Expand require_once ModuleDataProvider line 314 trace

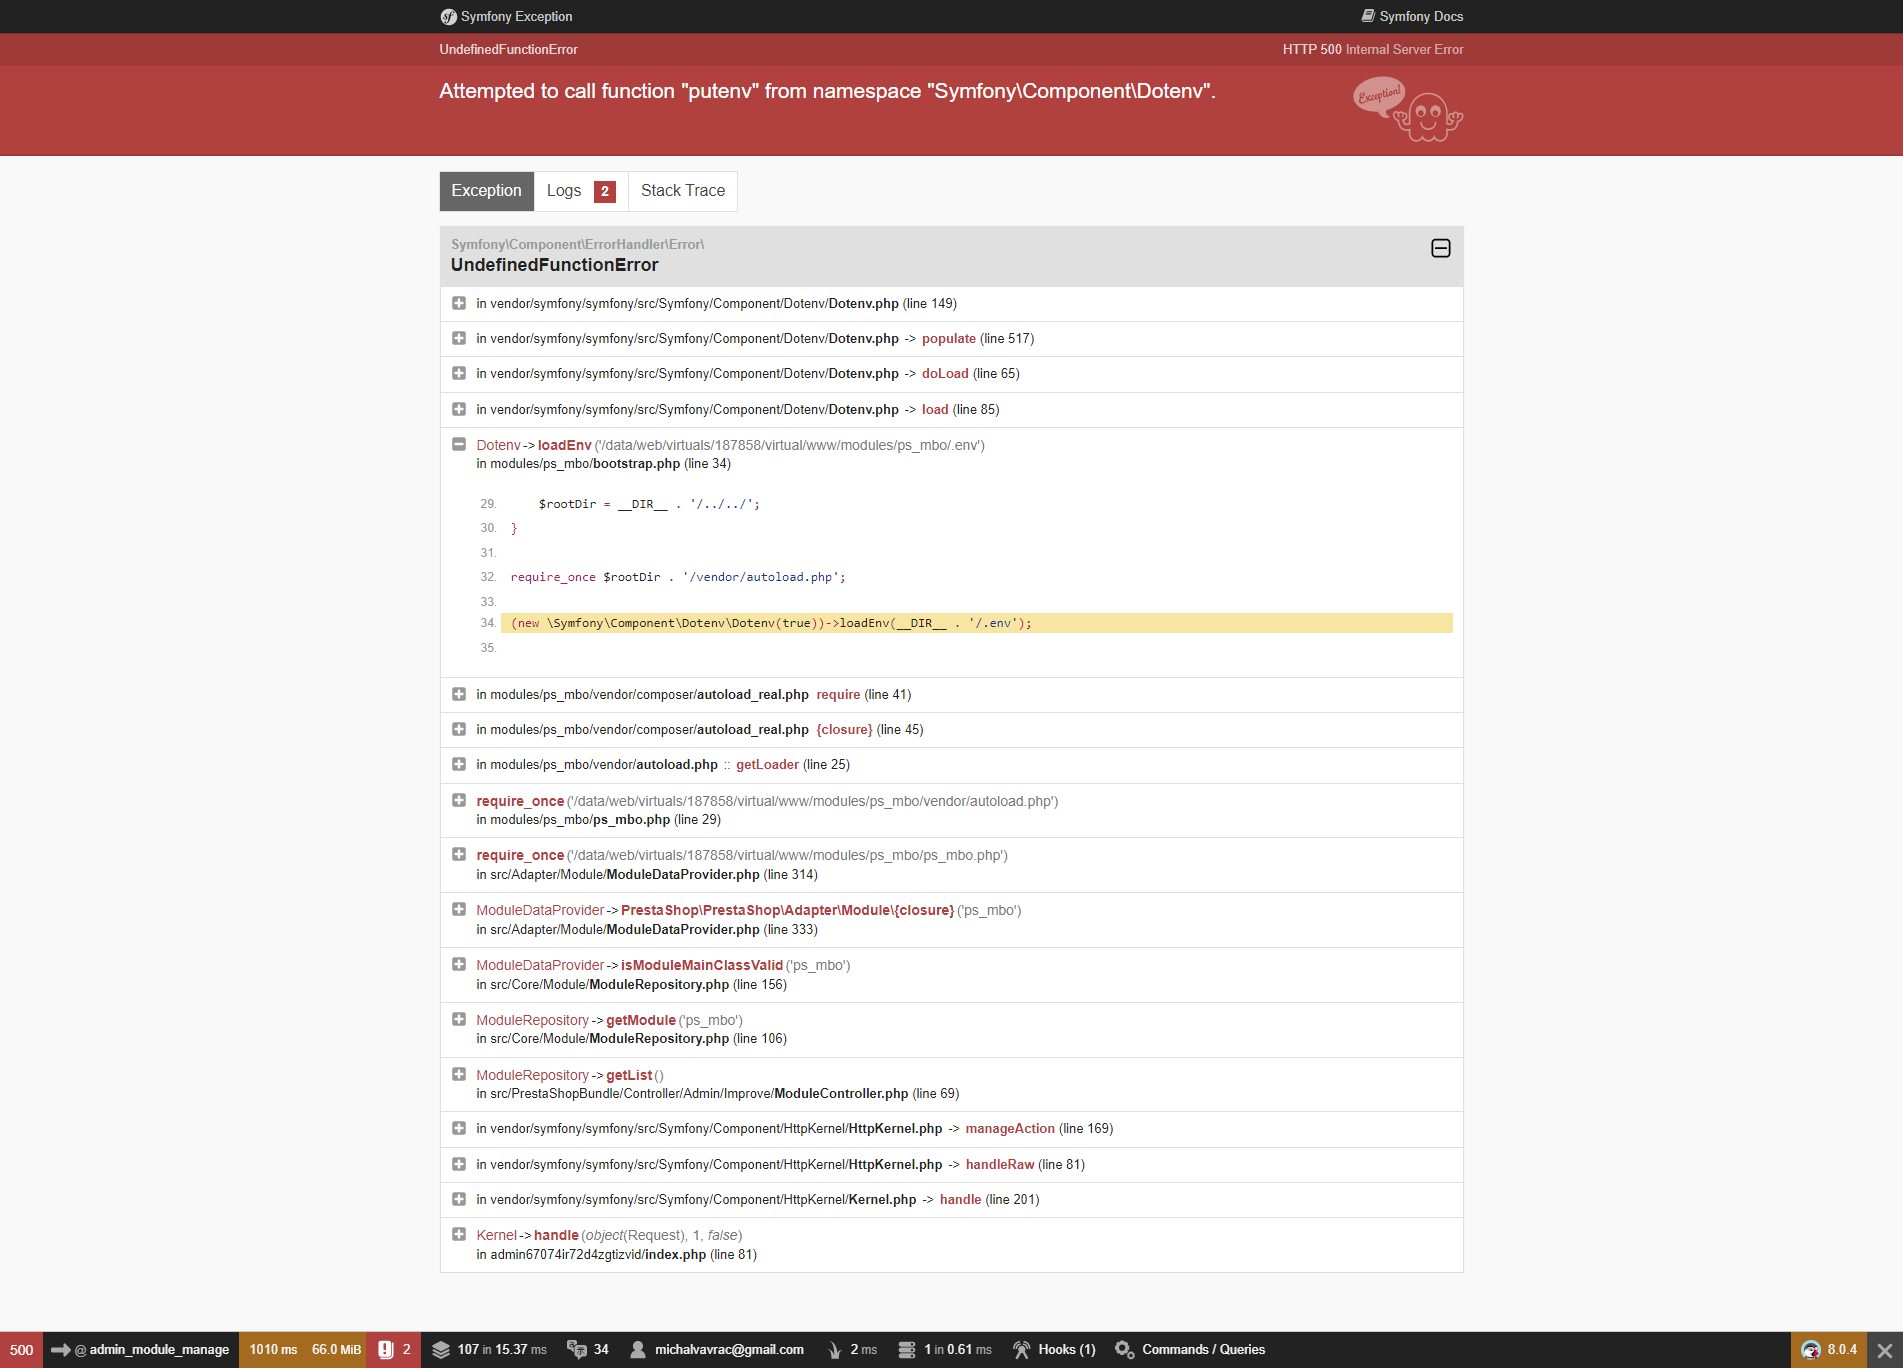point(459,854)
